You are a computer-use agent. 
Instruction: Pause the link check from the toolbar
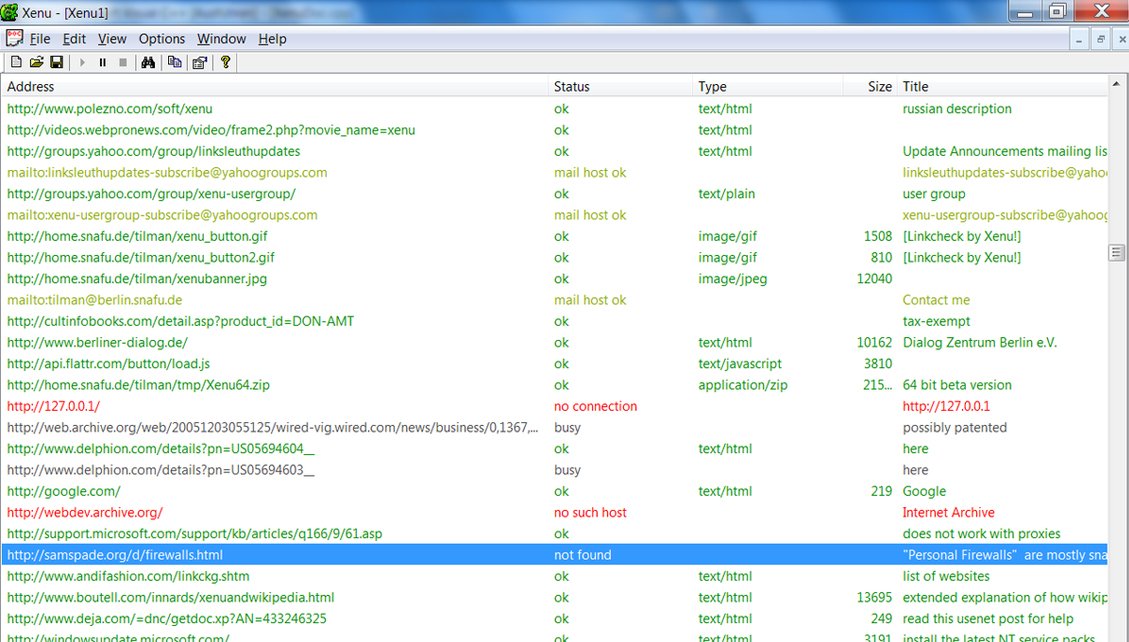click(102, 63)
